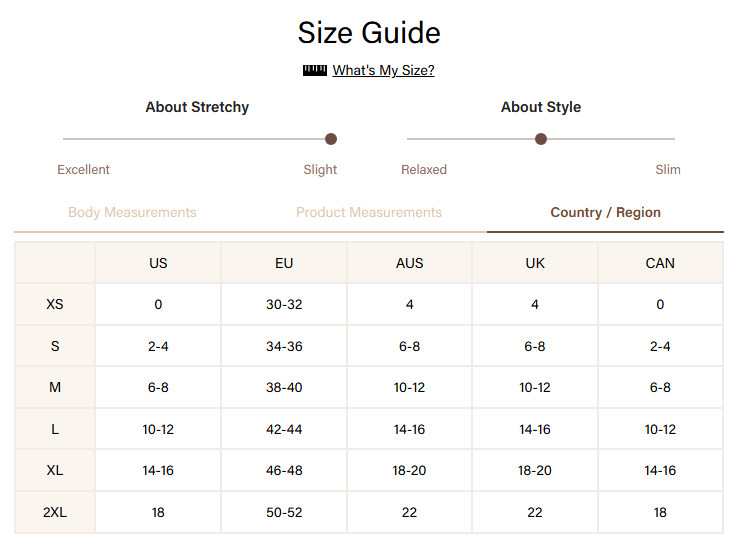Click the Excellent label under About Stretchy
The height and width of the screenshot is (553, 737).
(83, 170)
